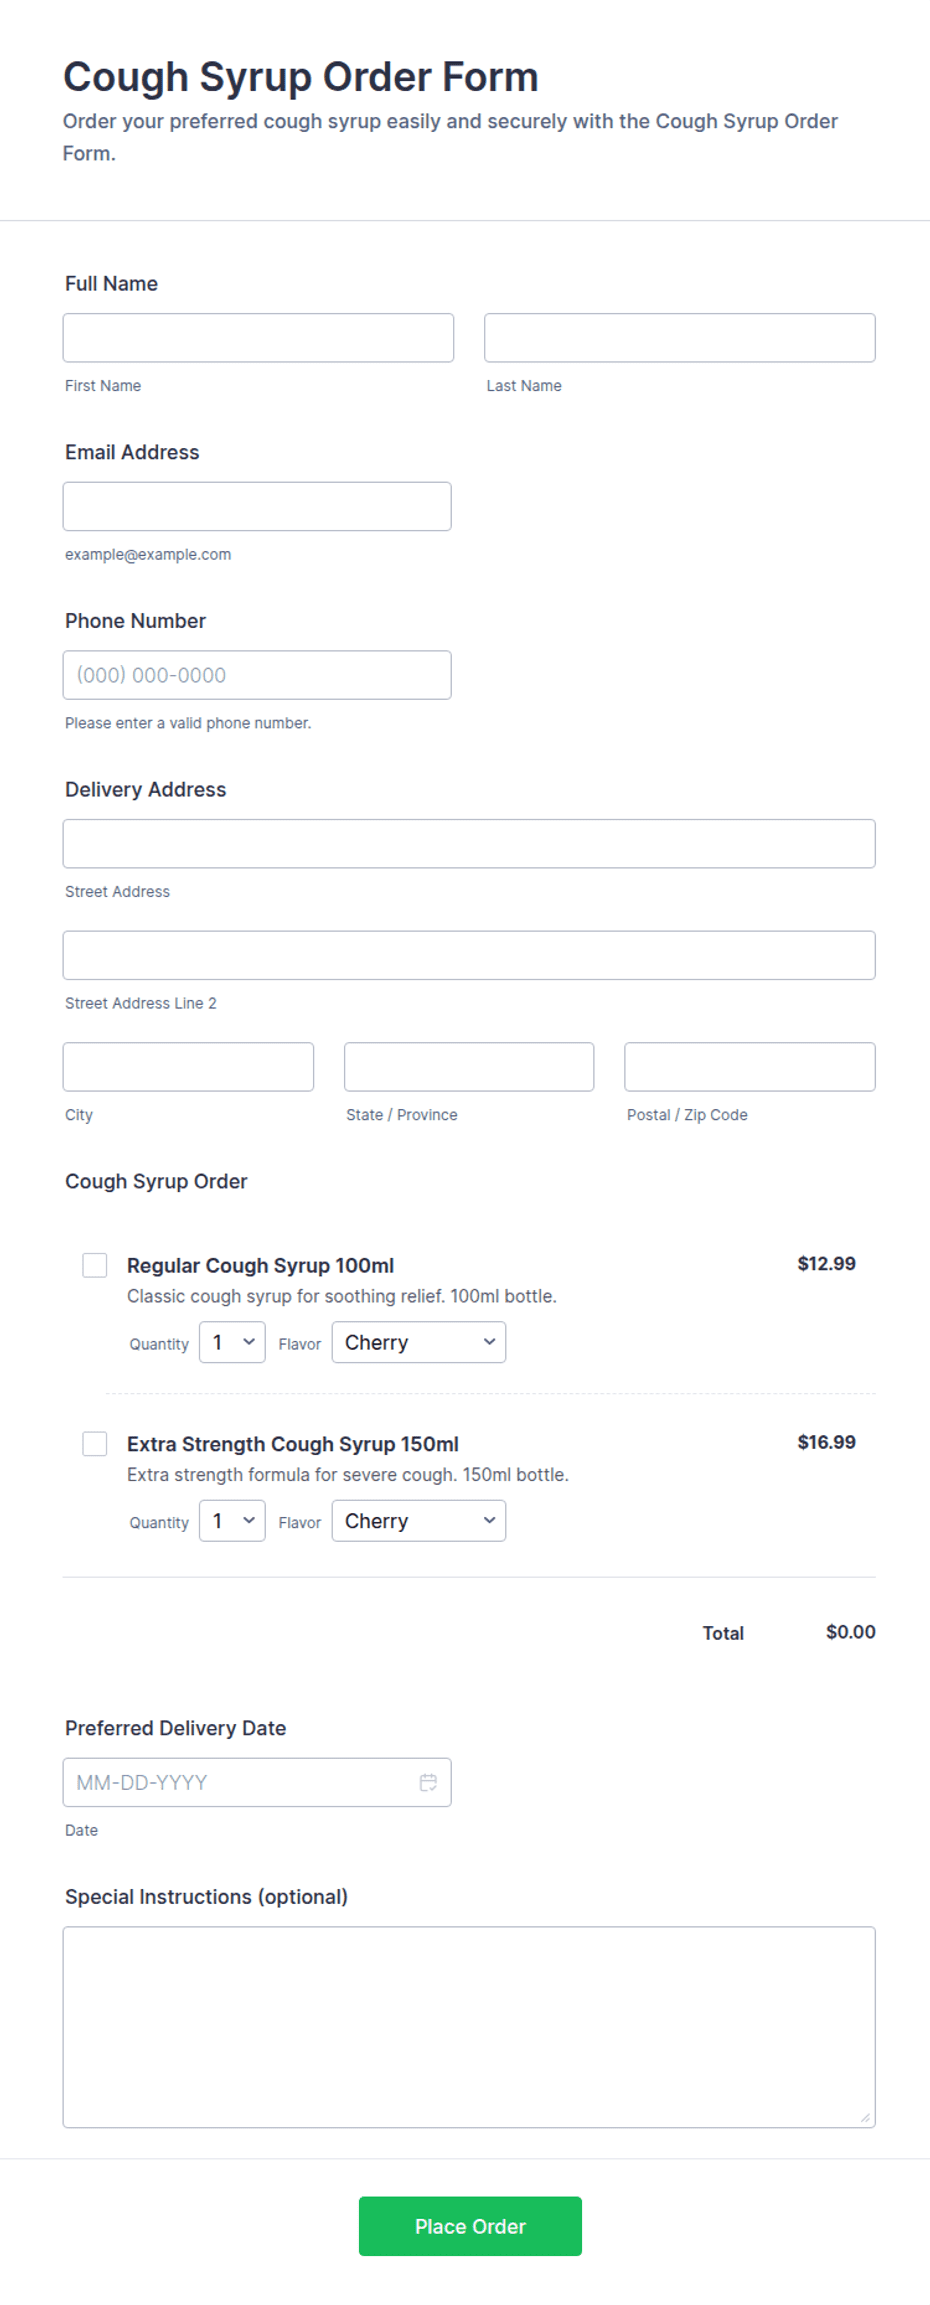Select the Phone Number input box

tap(257, 675)
